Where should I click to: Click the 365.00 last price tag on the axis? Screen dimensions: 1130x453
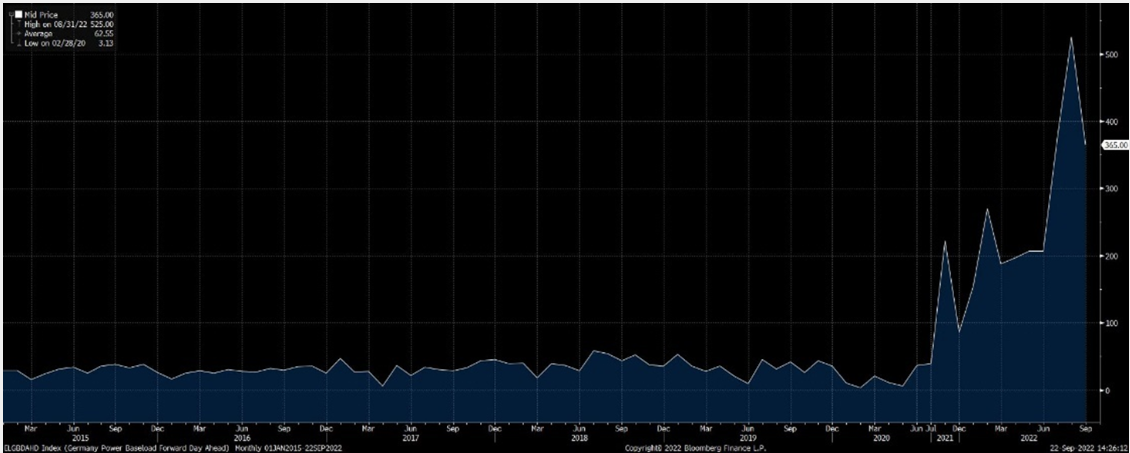point(1114,145)
